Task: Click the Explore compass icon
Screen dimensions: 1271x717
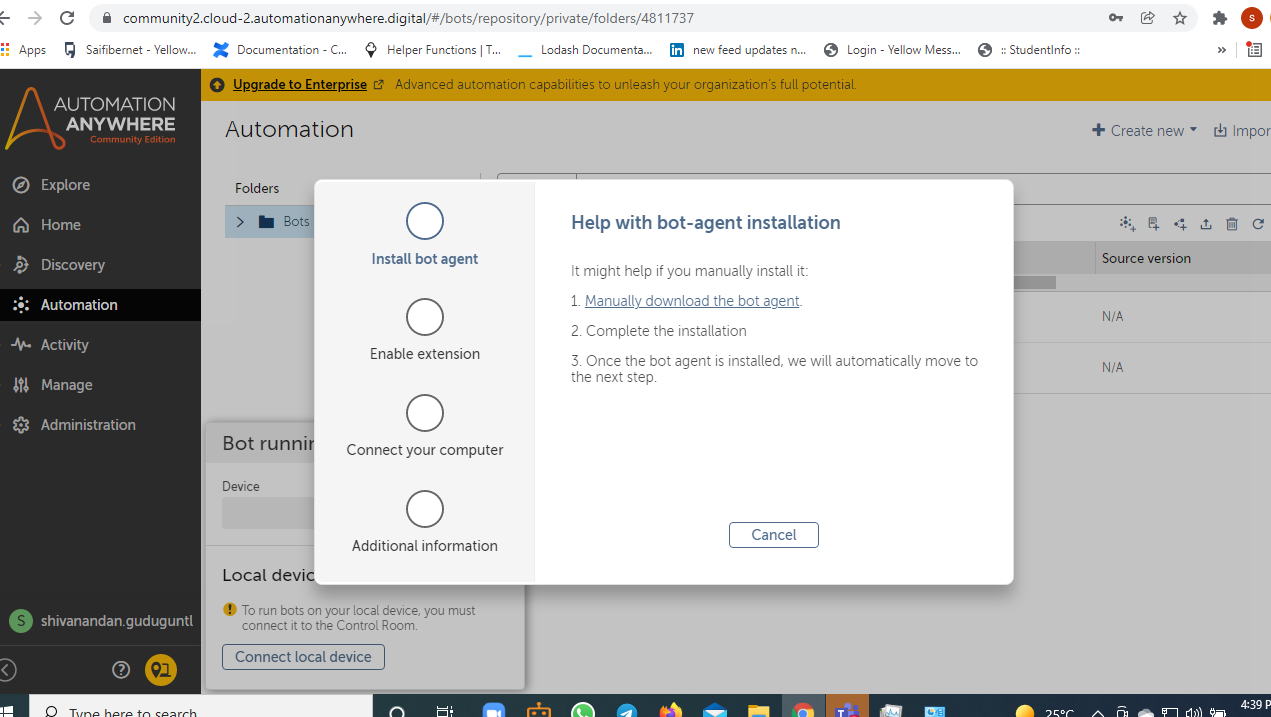Action: (21, 185)
